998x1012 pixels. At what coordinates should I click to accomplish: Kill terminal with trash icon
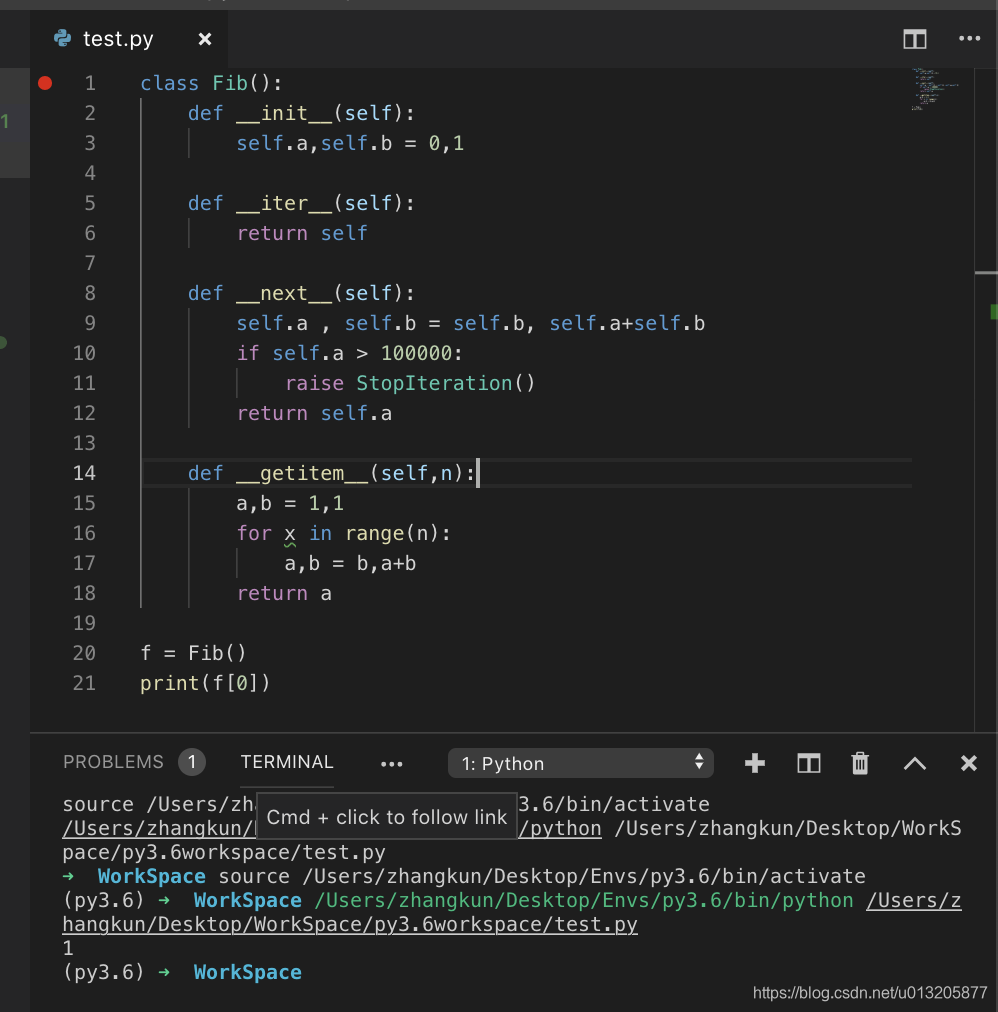coord(860,764)
